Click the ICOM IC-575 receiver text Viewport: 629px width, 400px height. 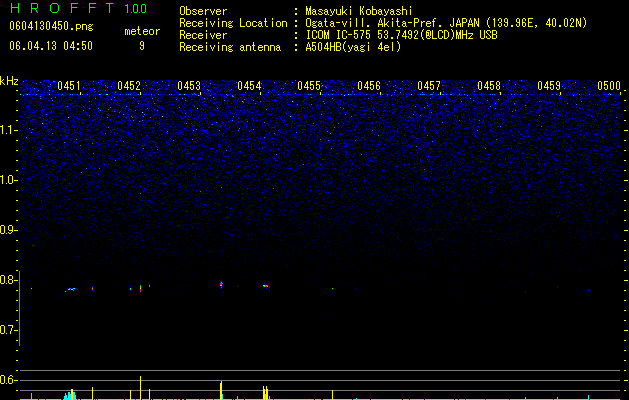coord(401,35)
